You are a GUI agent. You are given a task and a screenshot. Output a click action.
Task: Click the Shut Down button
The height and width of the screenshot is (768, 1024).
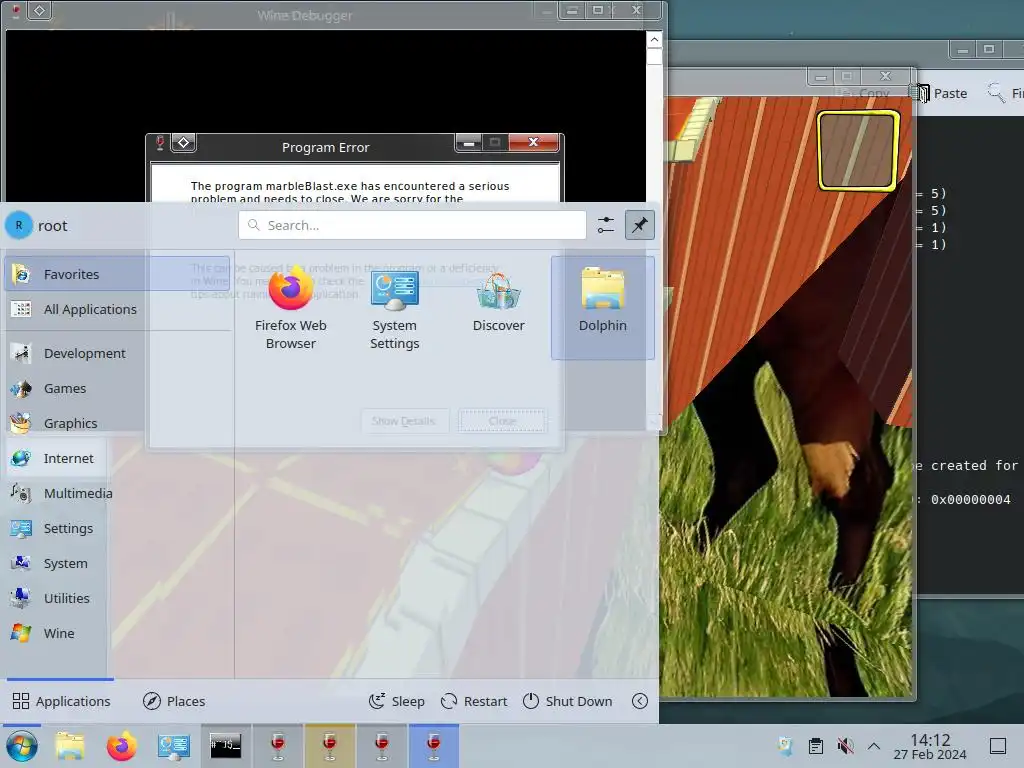(568, 701)
